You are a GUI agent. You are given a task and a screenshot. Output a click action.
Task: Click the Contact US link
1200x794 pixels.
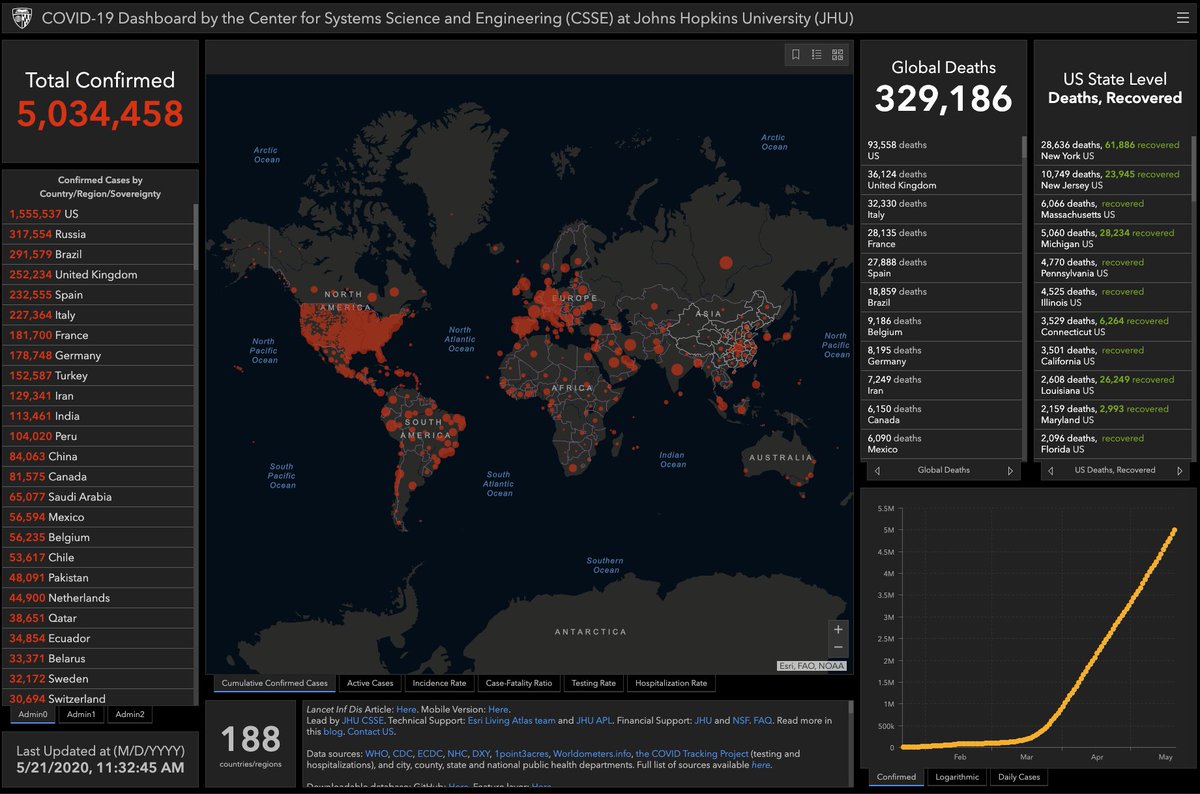370,732
